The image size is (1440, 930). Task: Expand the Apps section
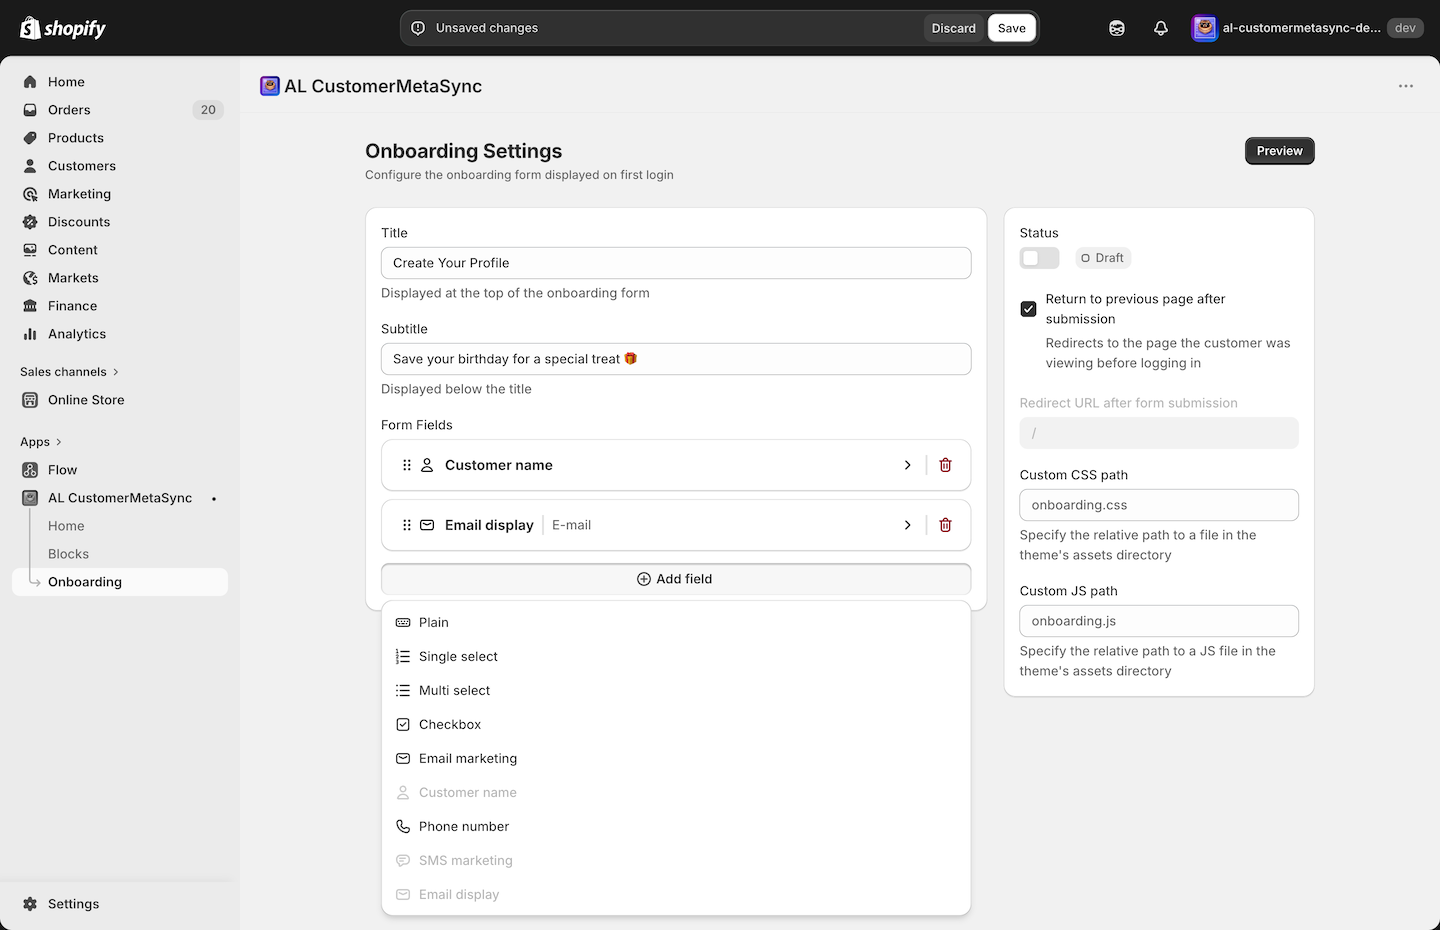[41, 442]
